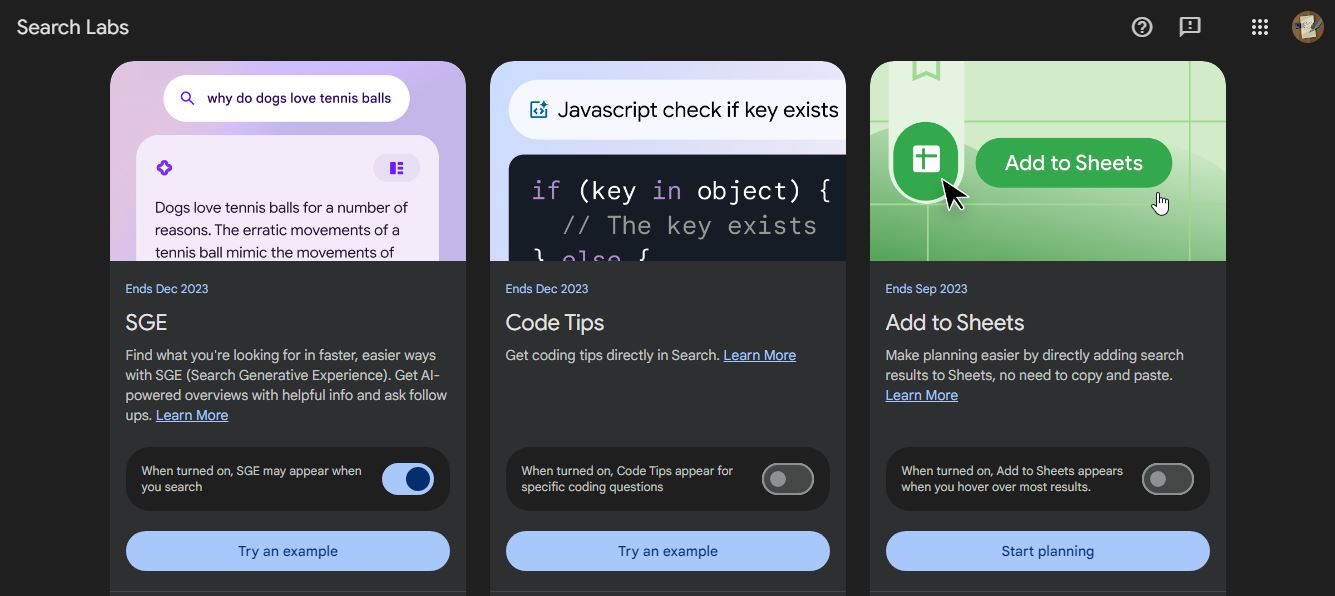Click the SGE sparkle diamond icon in the preview
1335x596 pixels.
click(165, 168)
